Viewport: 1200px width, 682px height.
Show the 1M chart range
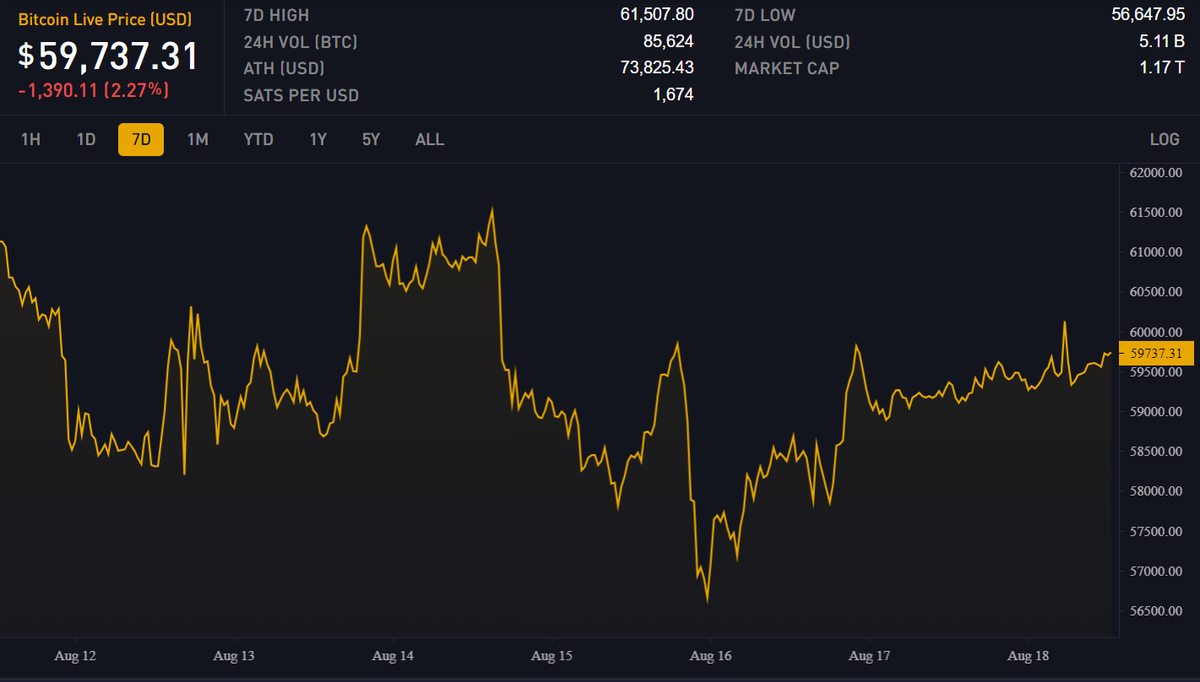pyautogui.click(x=197, y=140)
